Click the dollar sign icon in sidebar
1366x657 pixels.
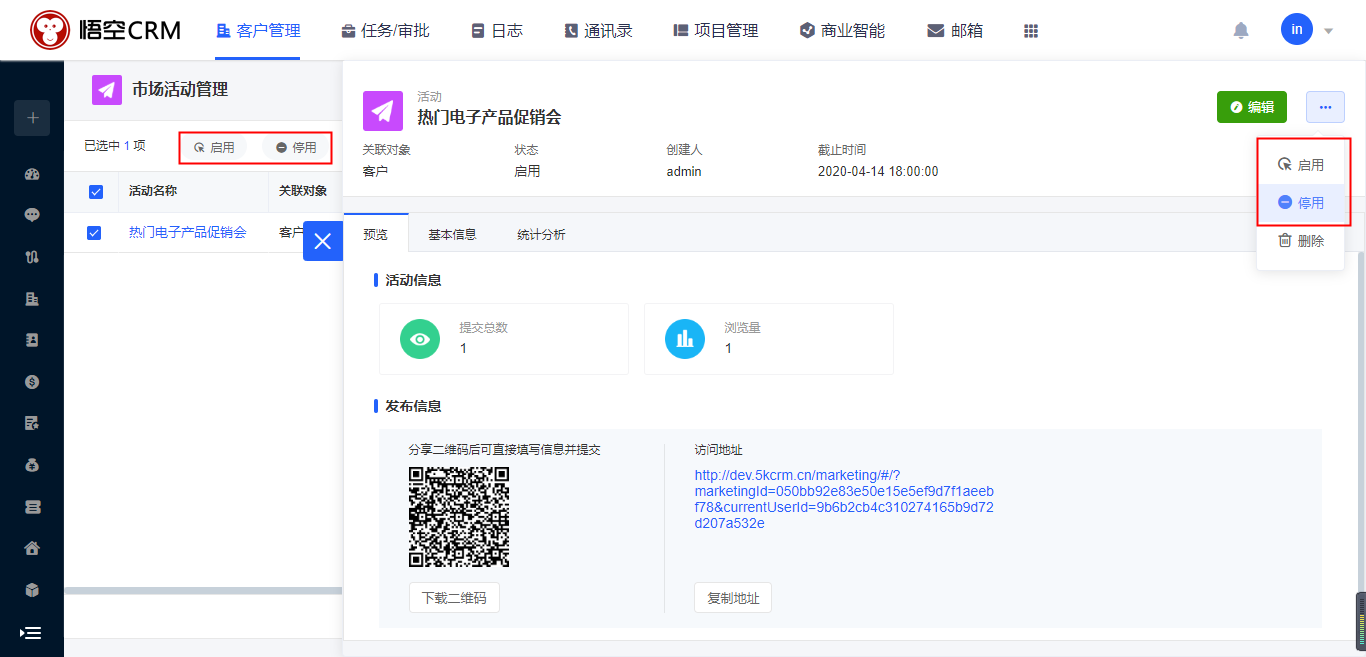32,381
